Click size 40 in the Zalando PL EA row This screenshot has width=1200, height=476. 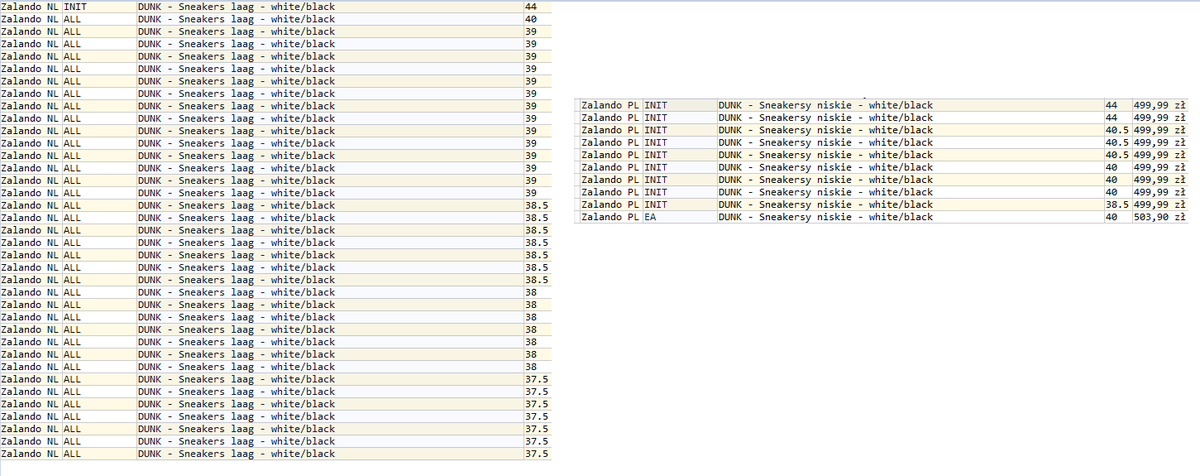(x=1117, y=217)
